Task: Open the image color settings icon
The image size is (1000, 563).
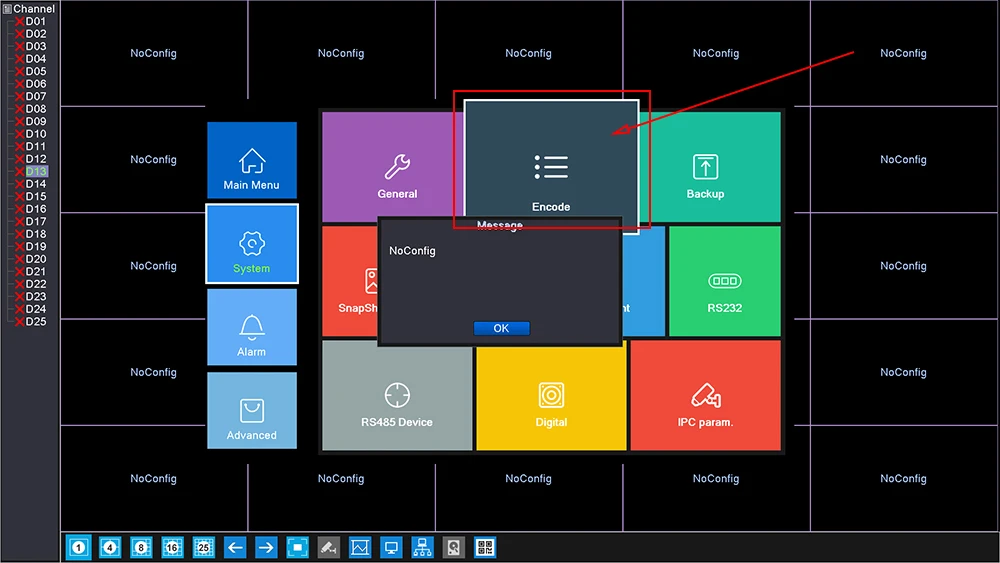Action: pyautogui.click(x=360, y=547)
